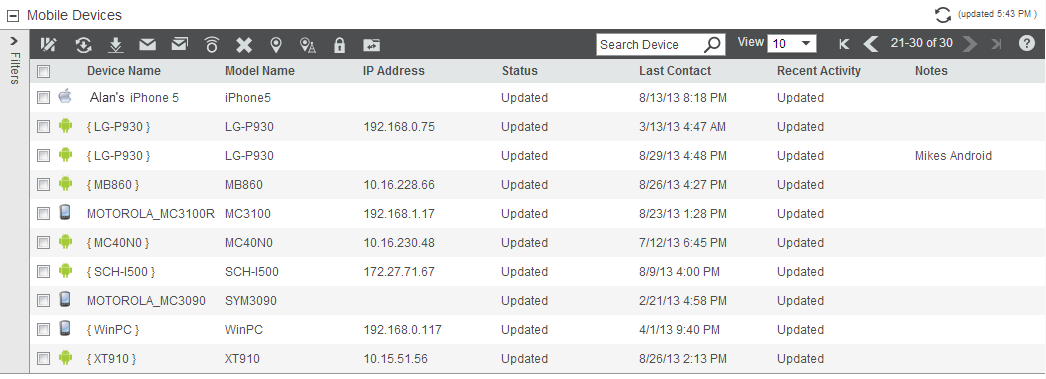This screenshot has height=379, width=1046.
Task: Click the X delete device icon
Action: [x=244, y=45]
